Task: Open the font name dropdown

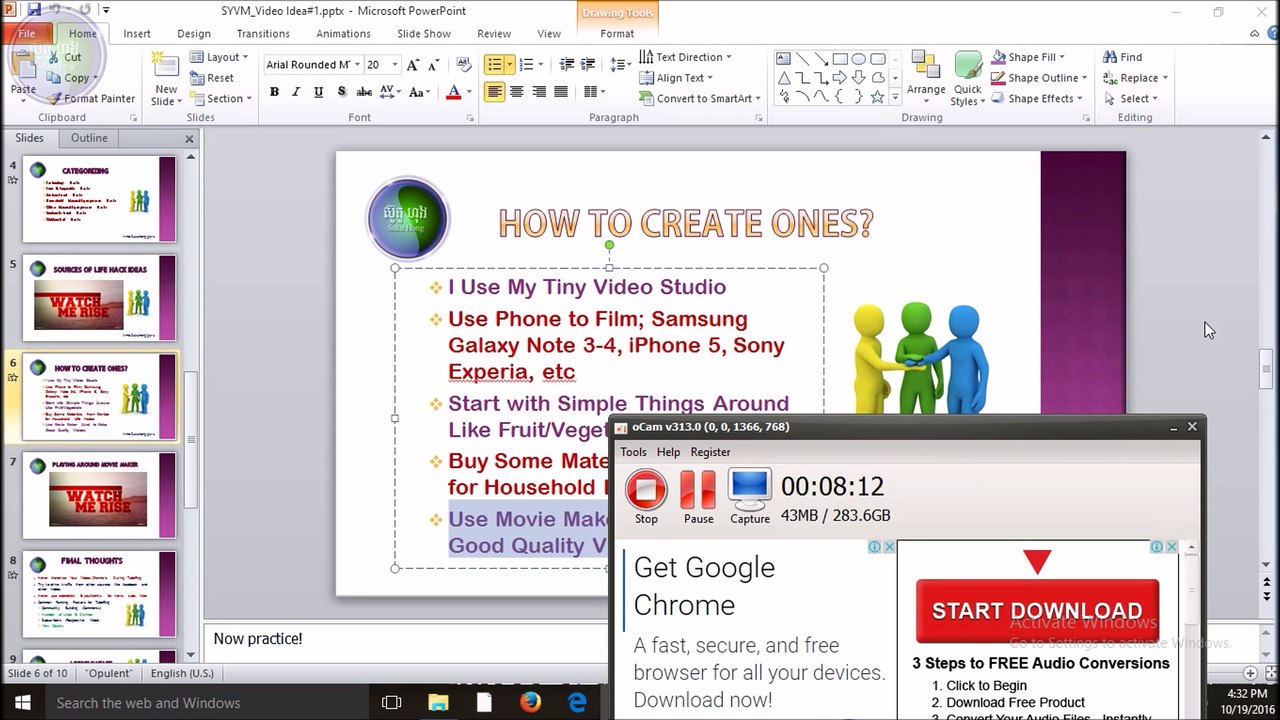Action: pos(356,65)
